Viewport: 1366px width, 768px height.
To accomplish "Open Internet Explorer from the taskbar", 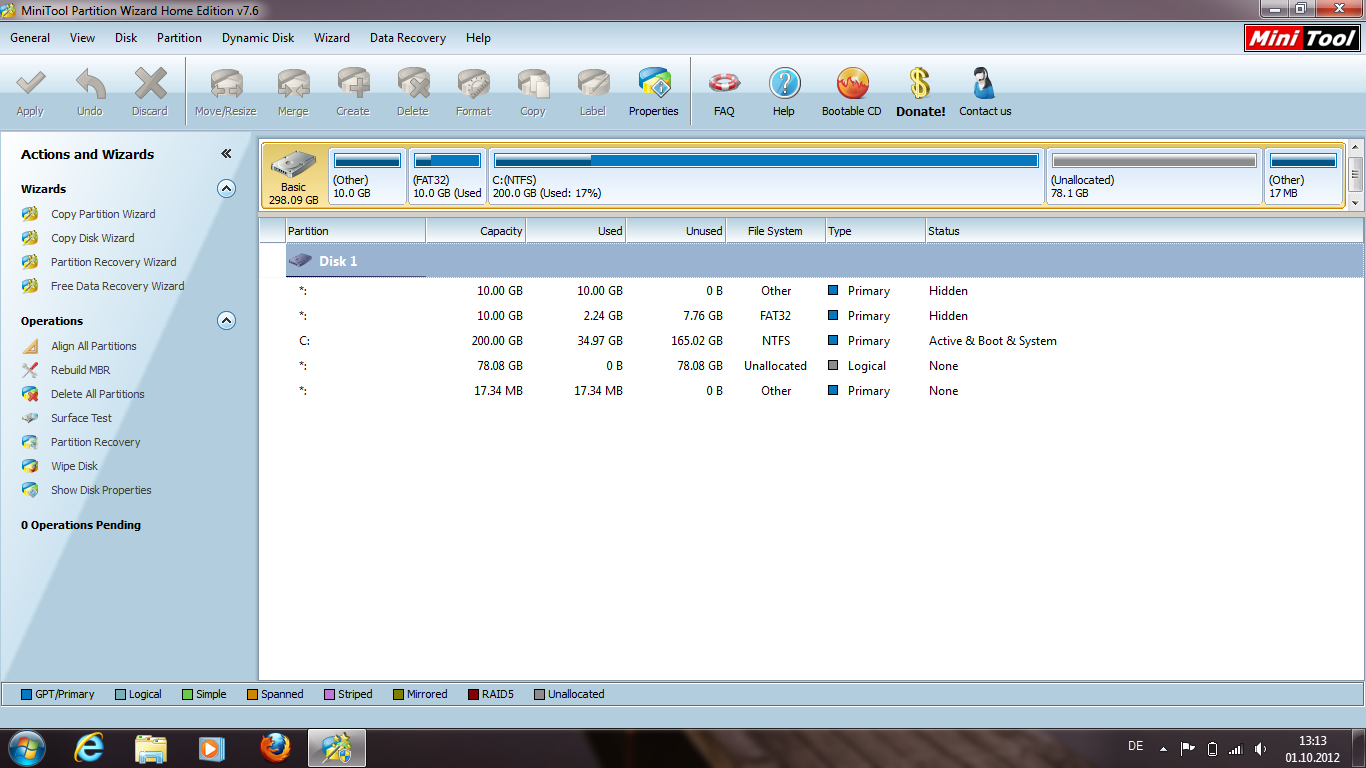I will coord(90,748).
